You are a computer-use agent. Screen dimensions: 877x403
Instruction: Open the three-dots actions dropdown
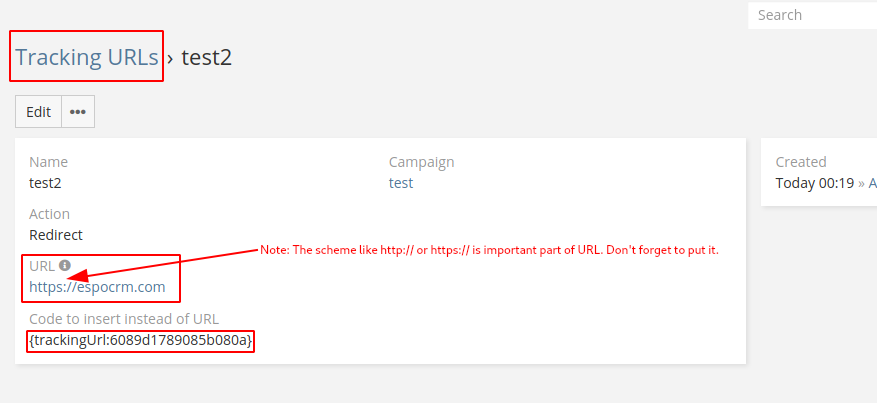coord(78,112)
